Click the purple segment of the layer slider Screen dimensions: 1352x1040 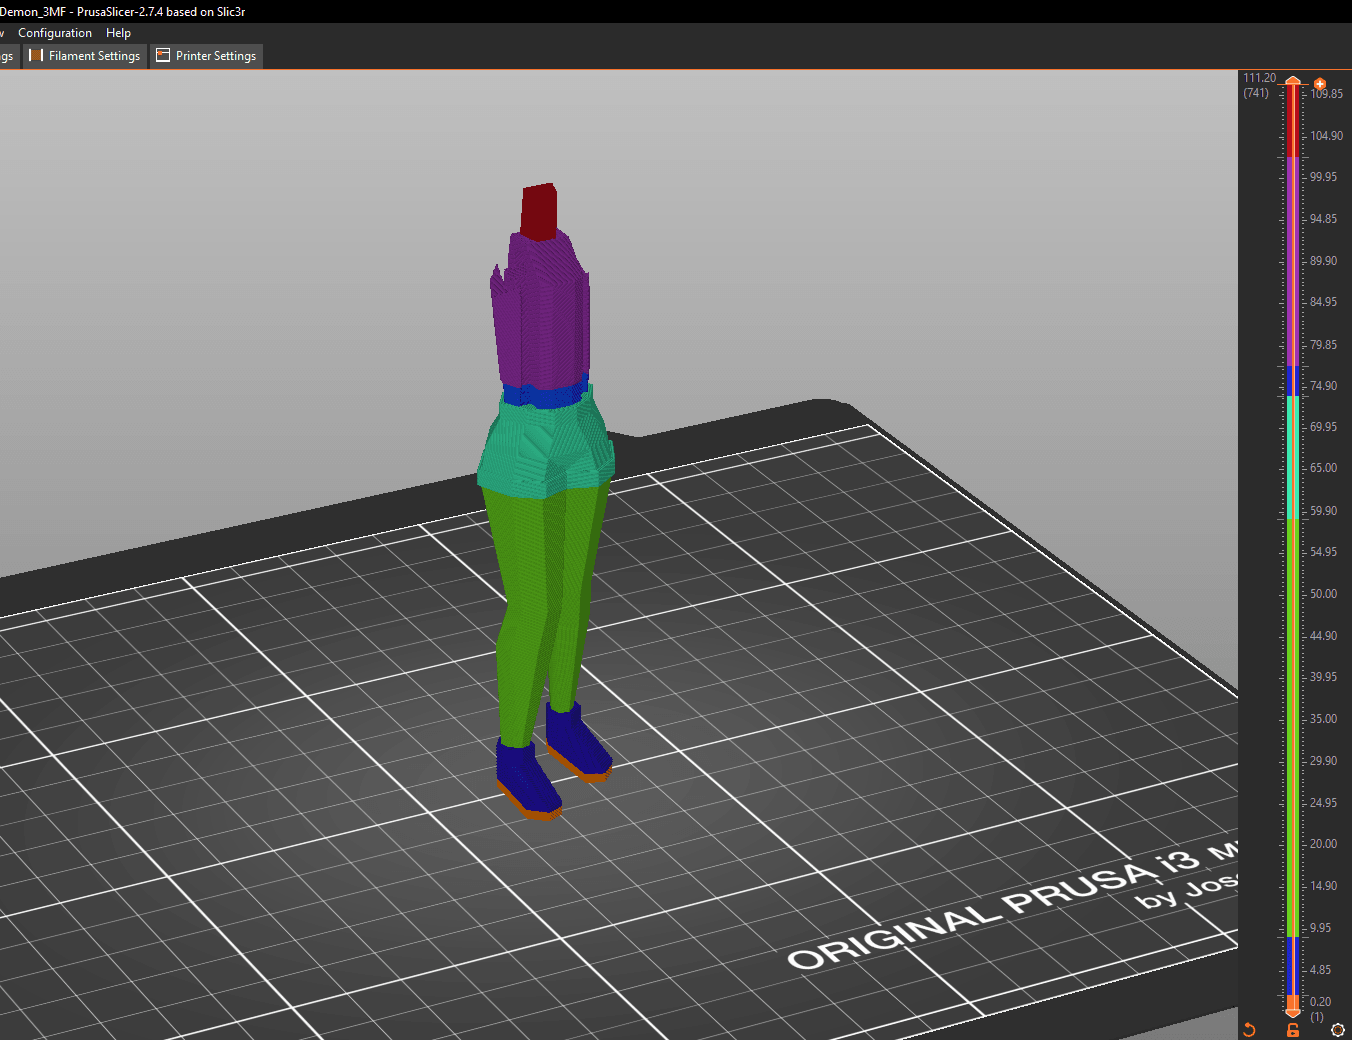point(1293,260)
